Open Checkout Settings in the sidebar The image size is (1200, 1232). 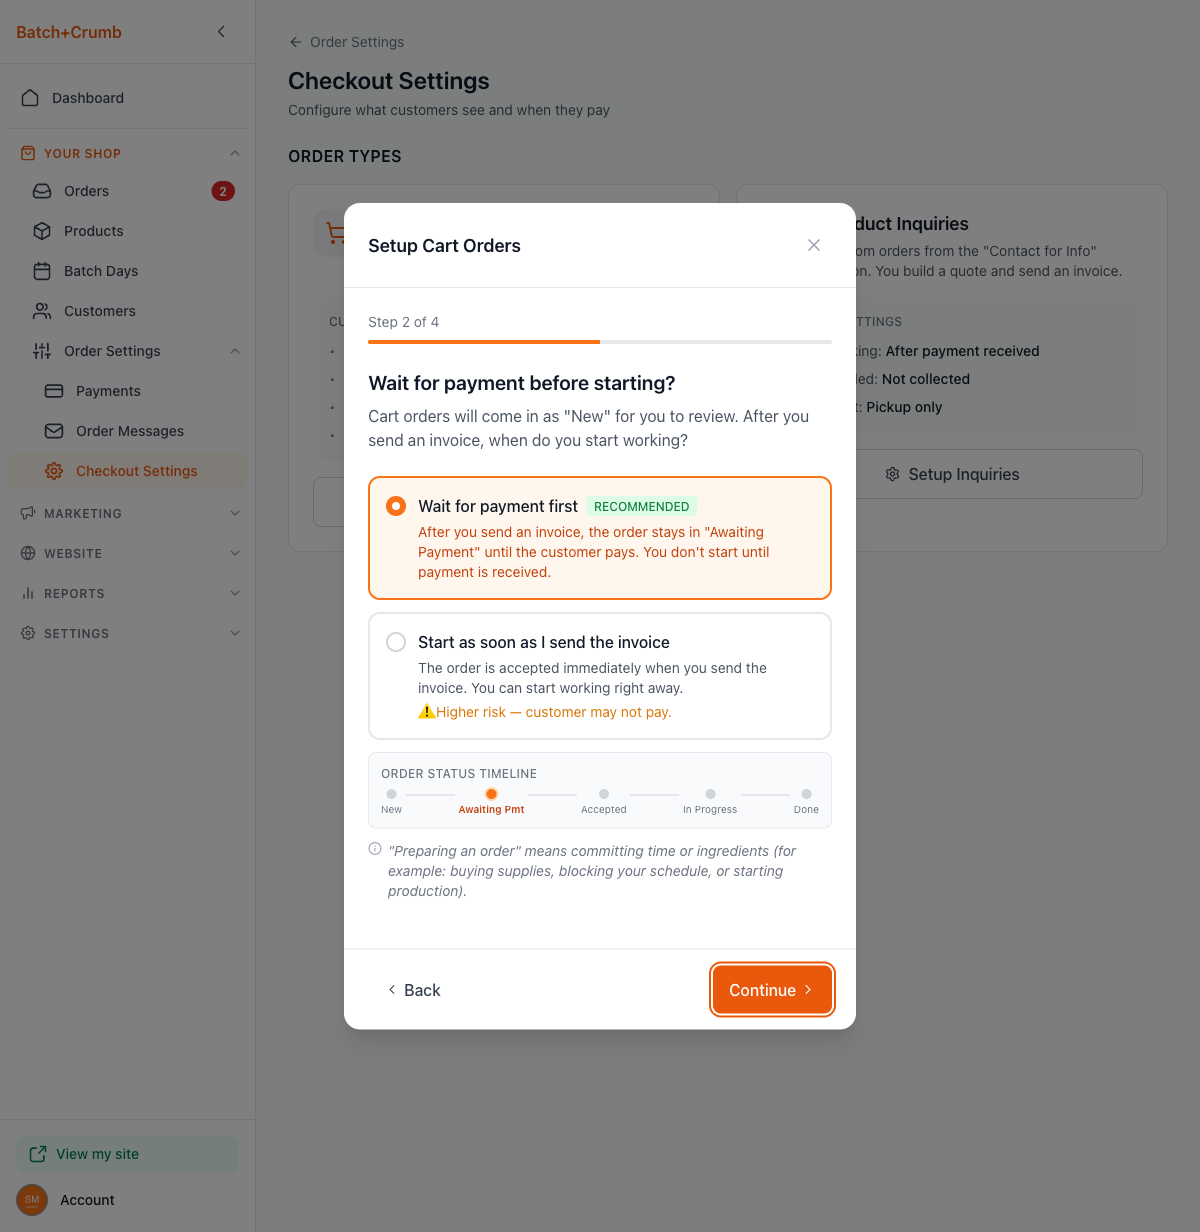pyautogui.click(x=136, y=471)
